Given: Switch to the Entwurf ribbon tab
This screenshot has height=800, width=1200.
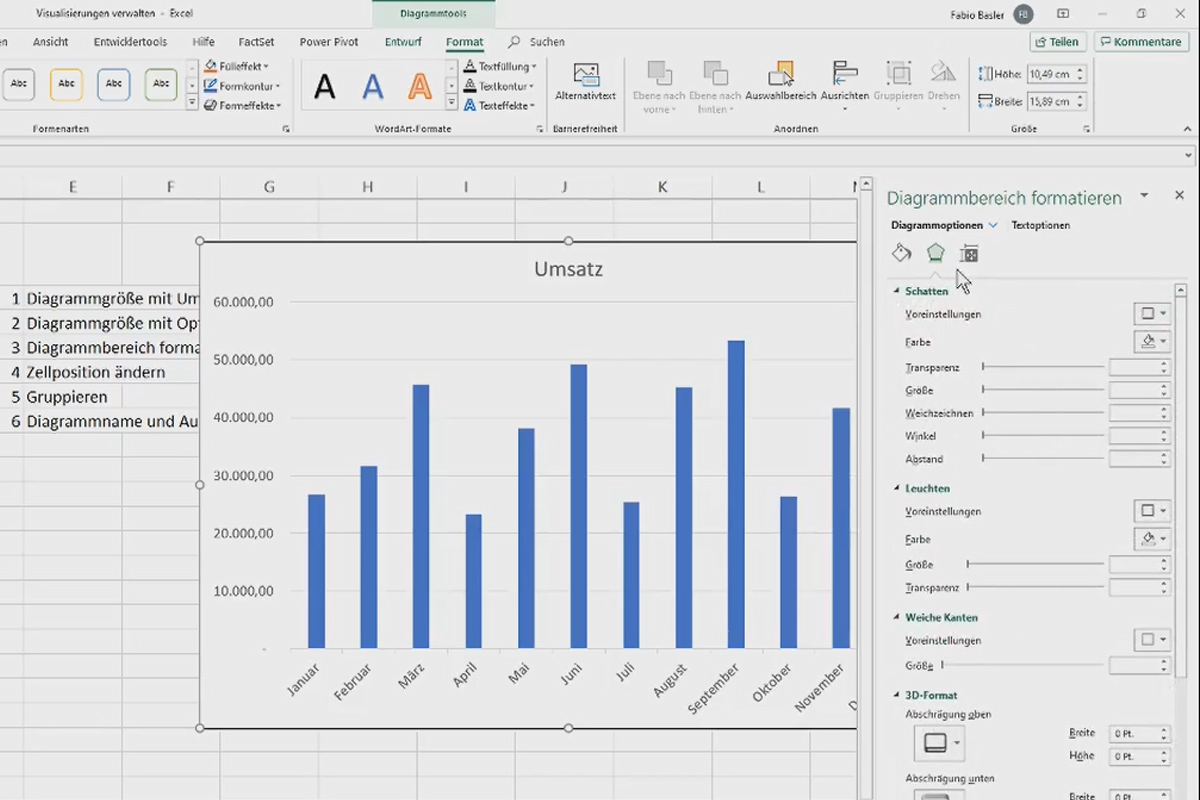Looking at the screenshot, I should [403, 42].
